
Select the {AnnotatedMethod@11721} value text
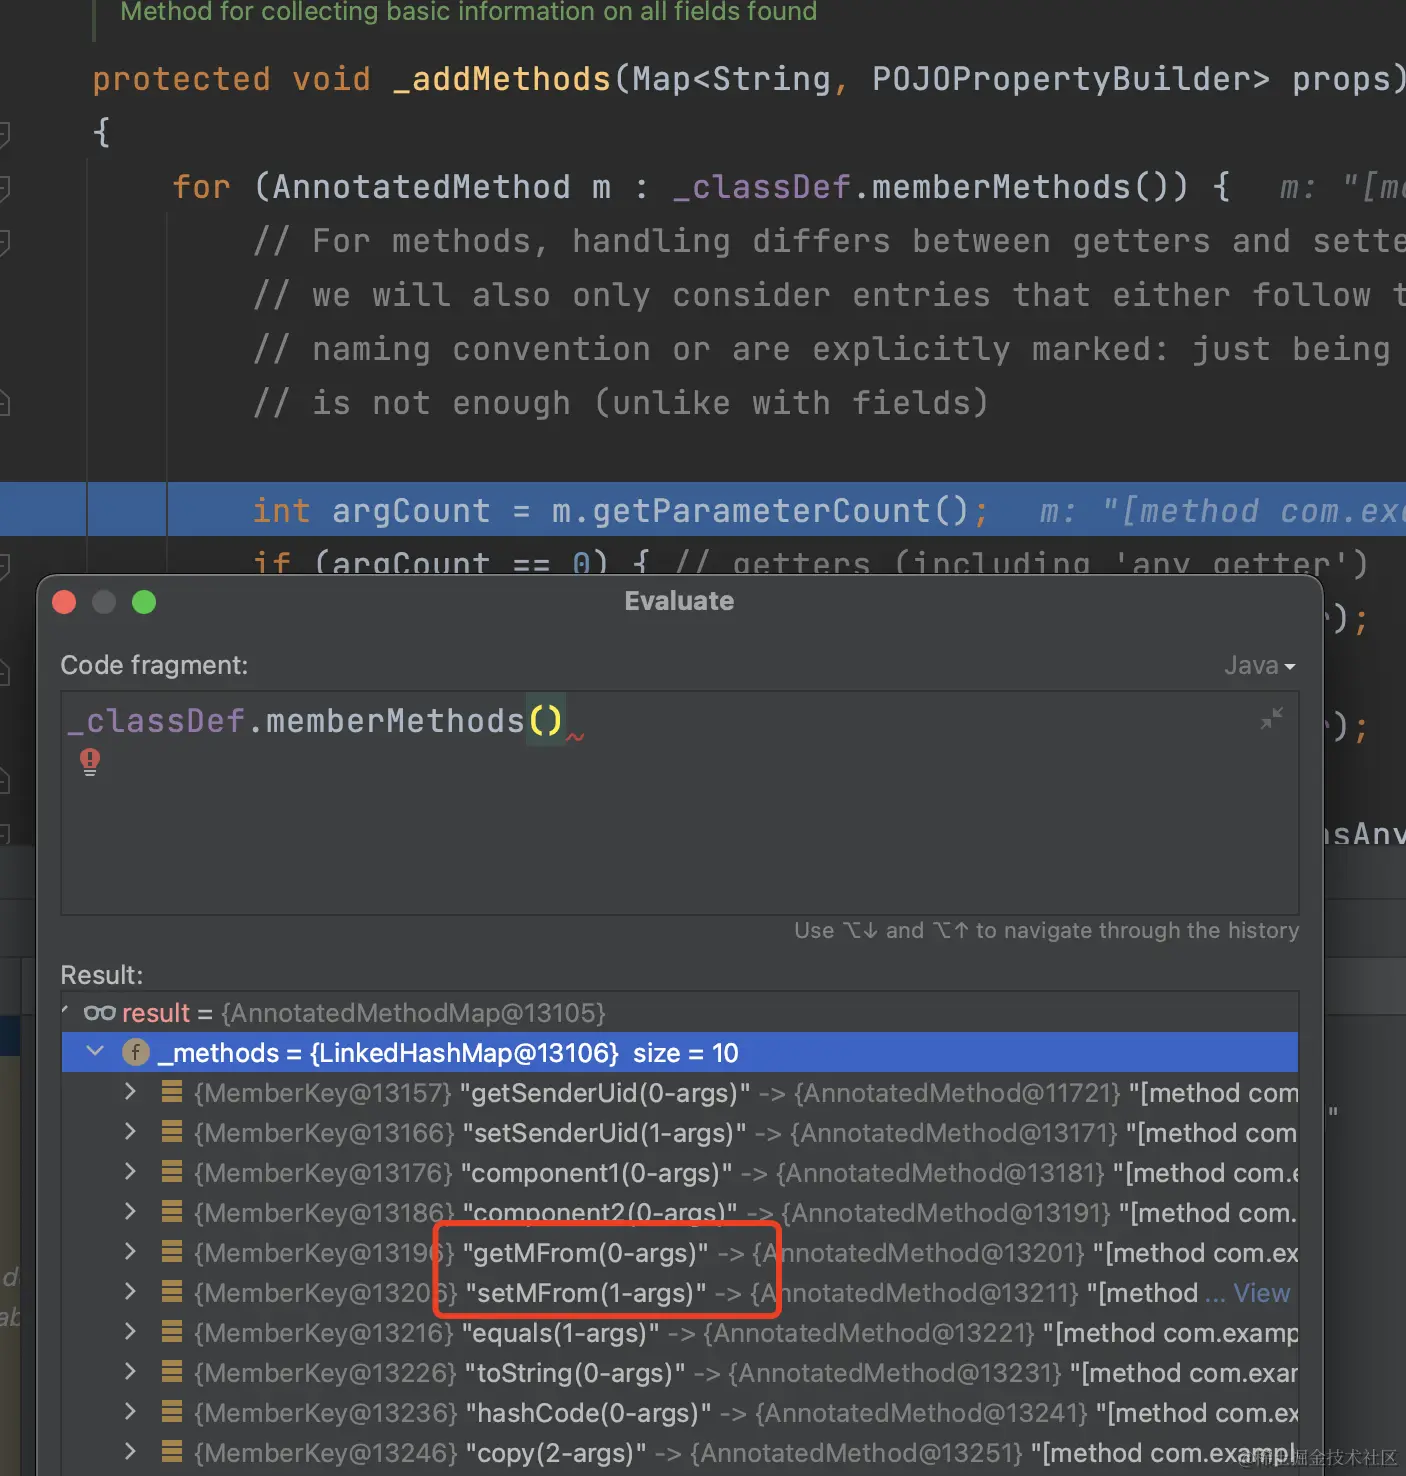coord(957,1093)
